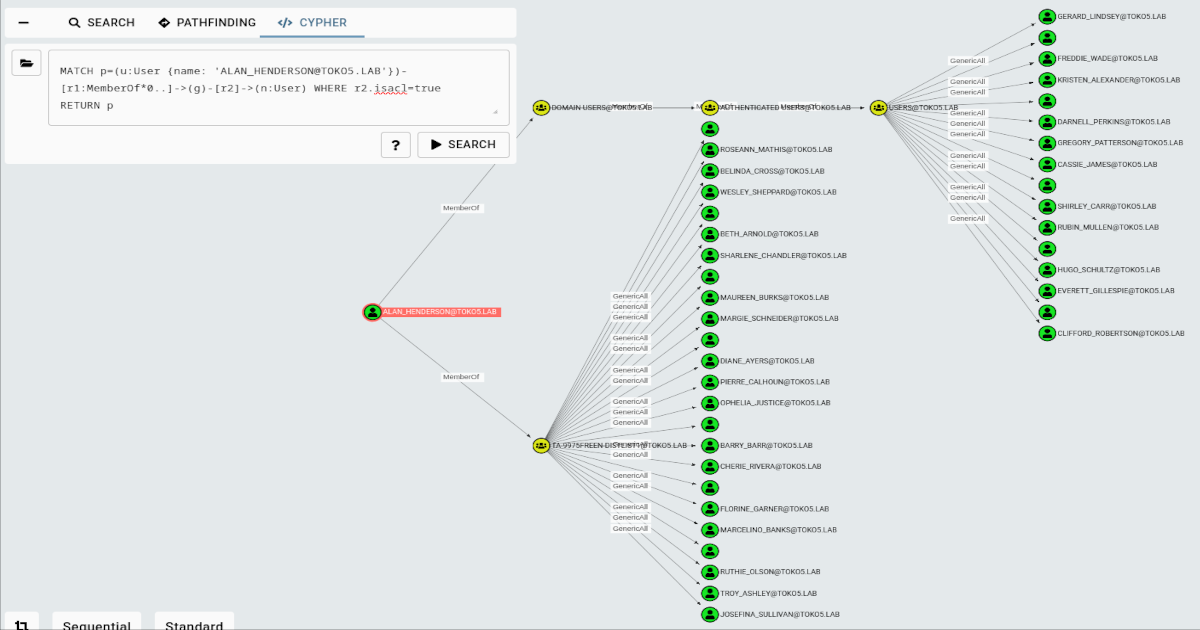This screenshot has width=1200, height=630.
Task: Switch to the PATHFINDING tab
Action: pos(206,22)
